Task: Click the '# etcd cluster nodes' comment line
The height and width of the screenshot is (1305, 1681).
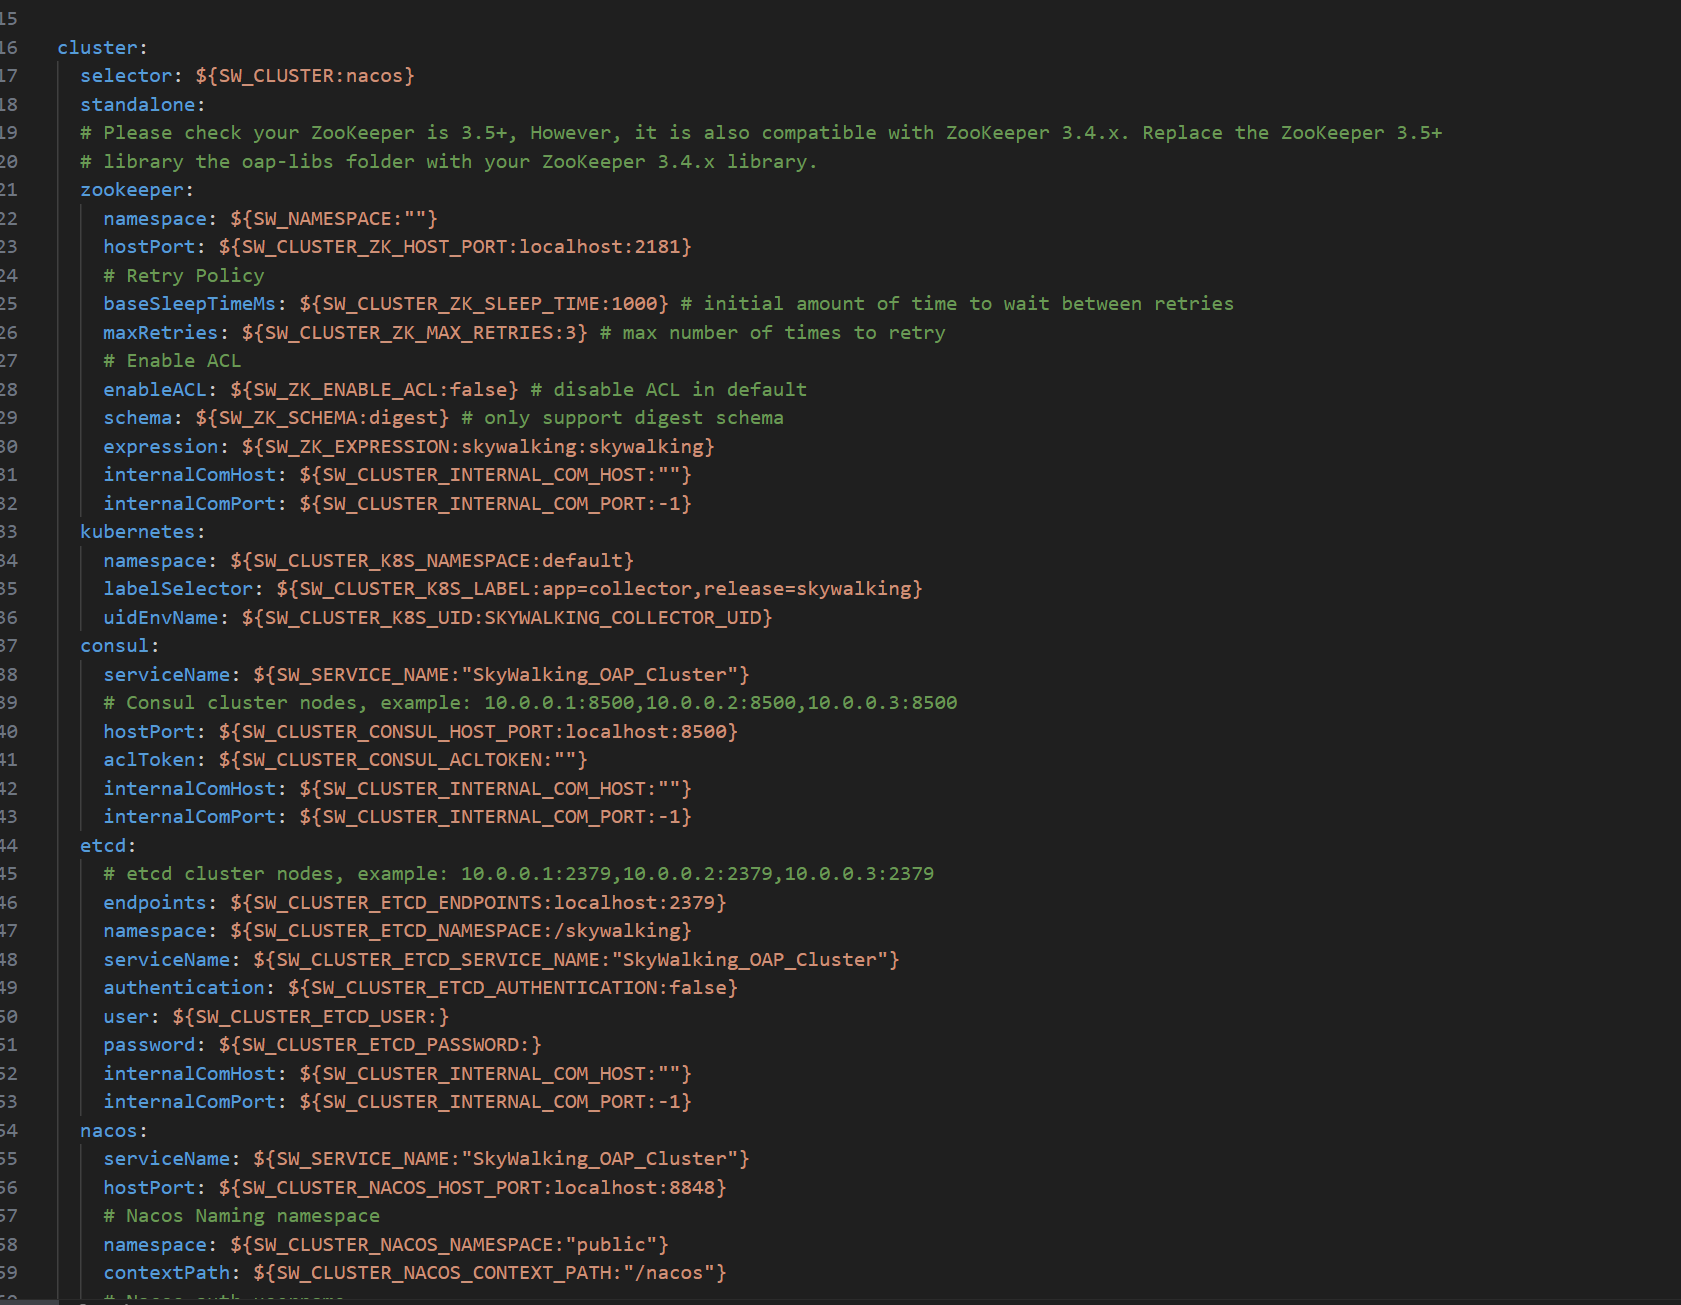Action: pyautogui.click(x=518, y=874)
